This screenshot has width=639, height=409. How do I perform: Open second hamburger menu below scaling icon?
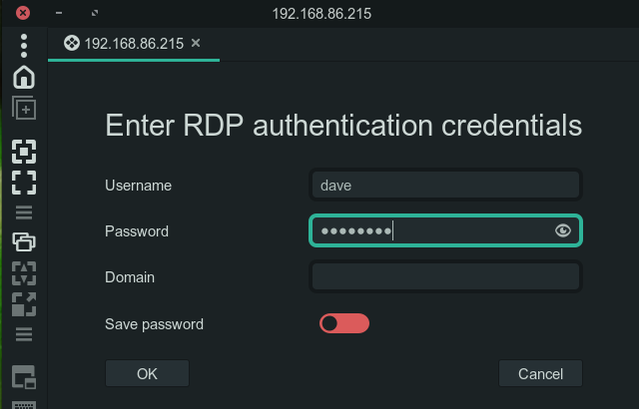(x=24, y=333)
